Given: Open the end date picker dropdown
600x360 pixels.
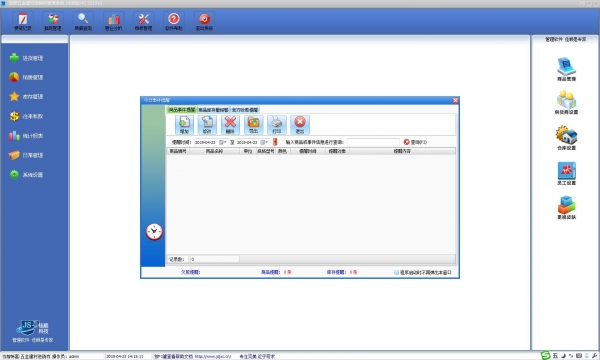Looking at the screenshot, I should click(x=264, y=142).
